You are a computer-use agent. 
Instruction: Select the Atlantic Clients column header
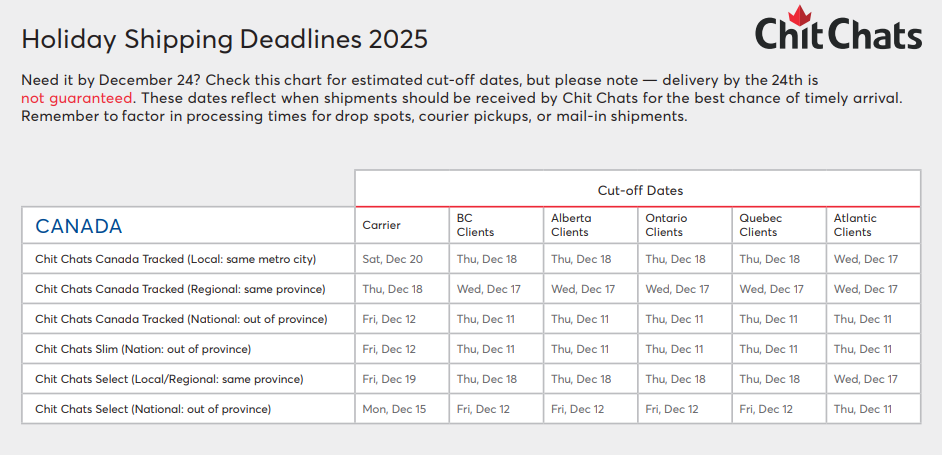click(x=854, y=225)
